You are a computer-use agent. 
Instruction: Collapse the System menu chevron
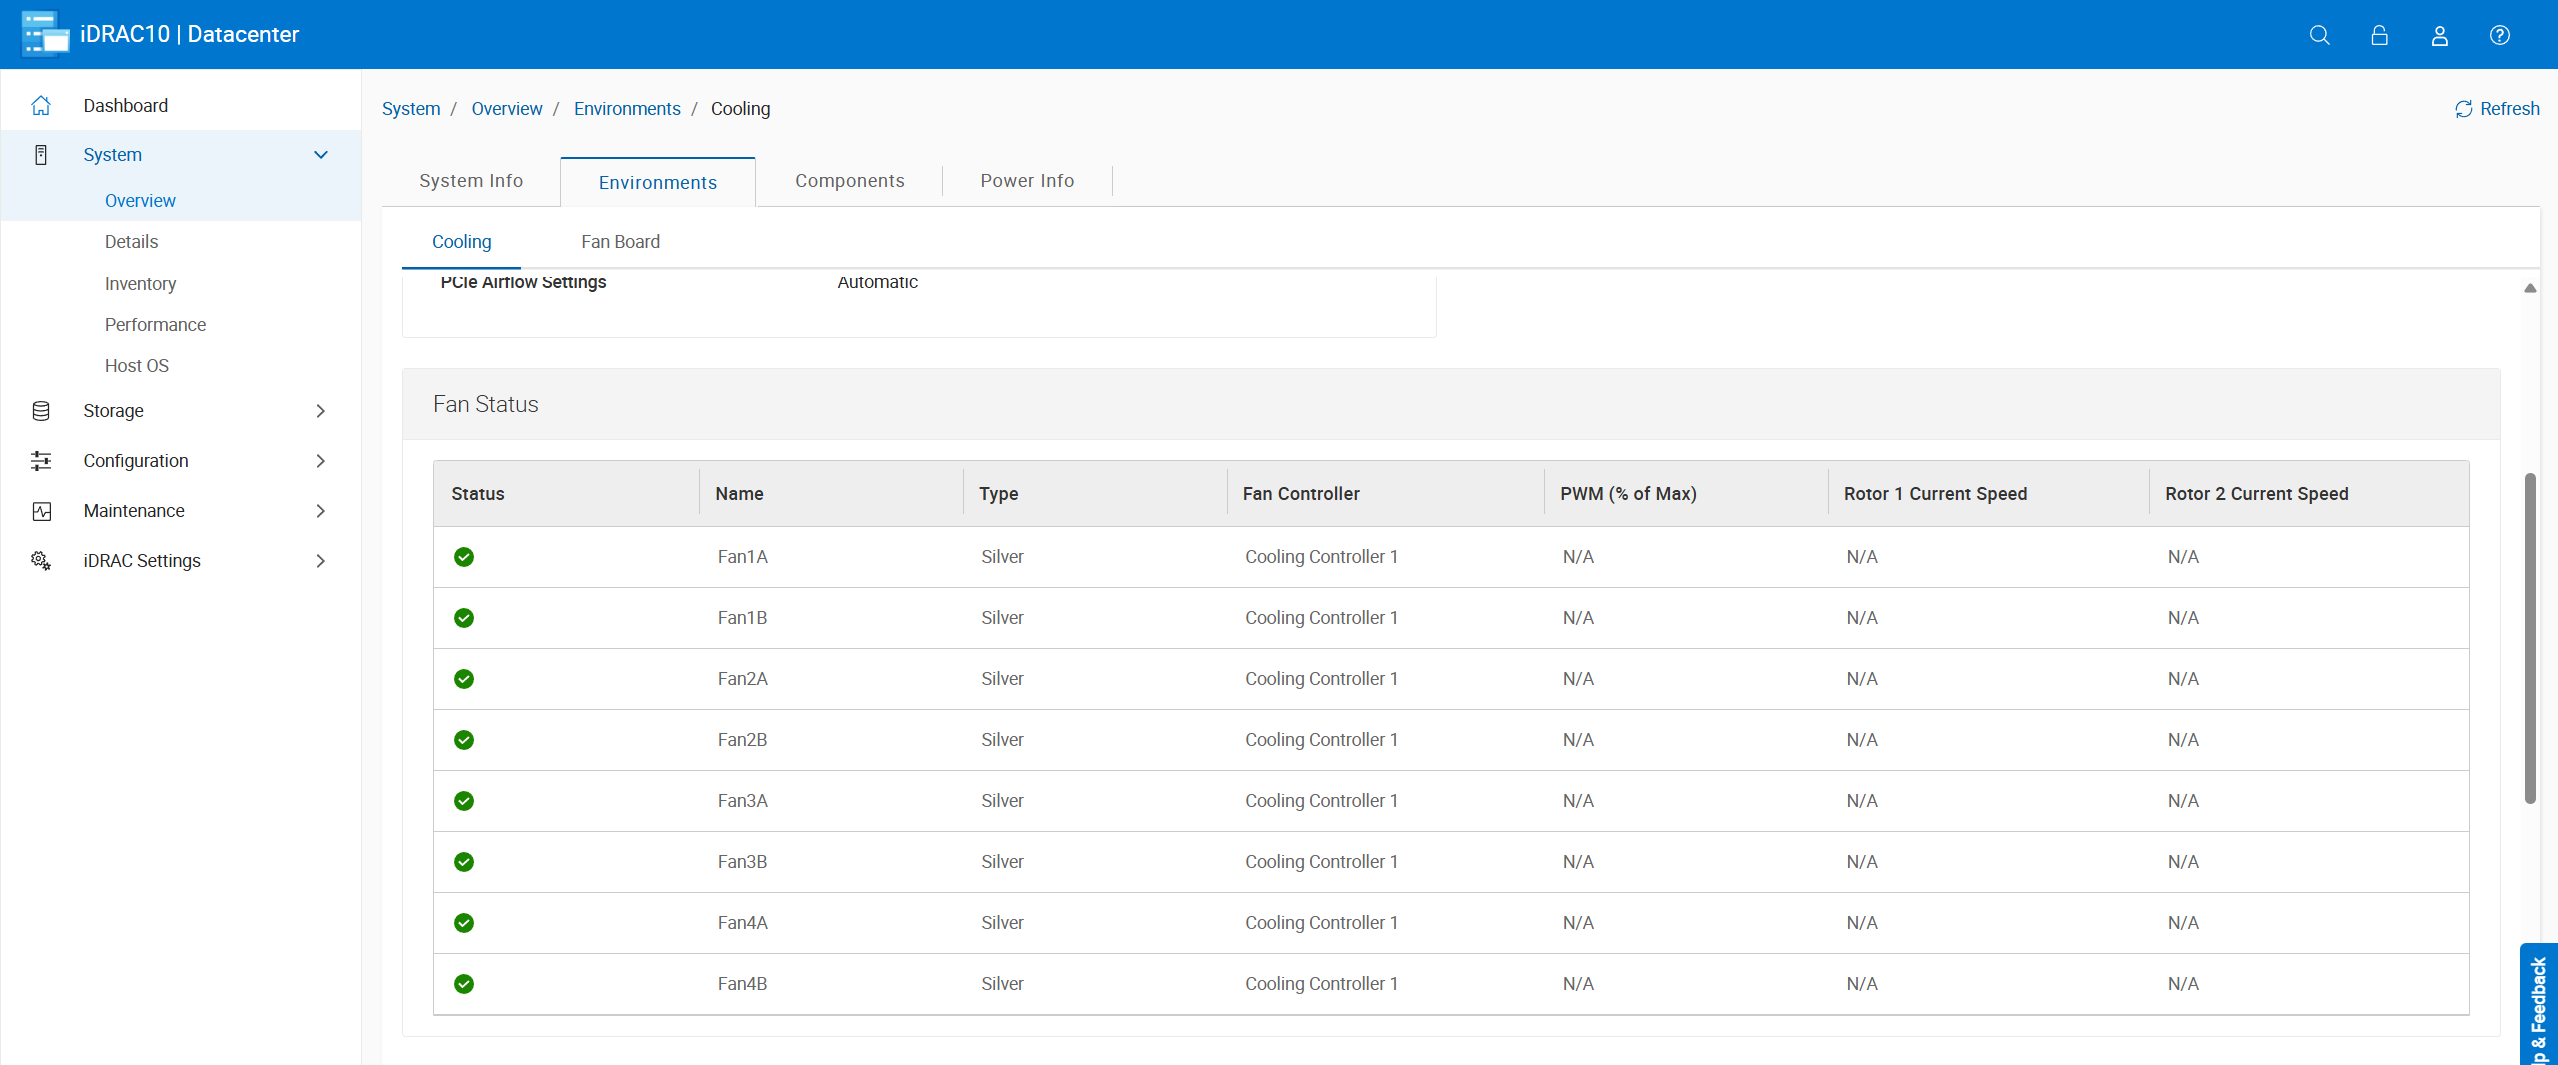pos(321,155)
